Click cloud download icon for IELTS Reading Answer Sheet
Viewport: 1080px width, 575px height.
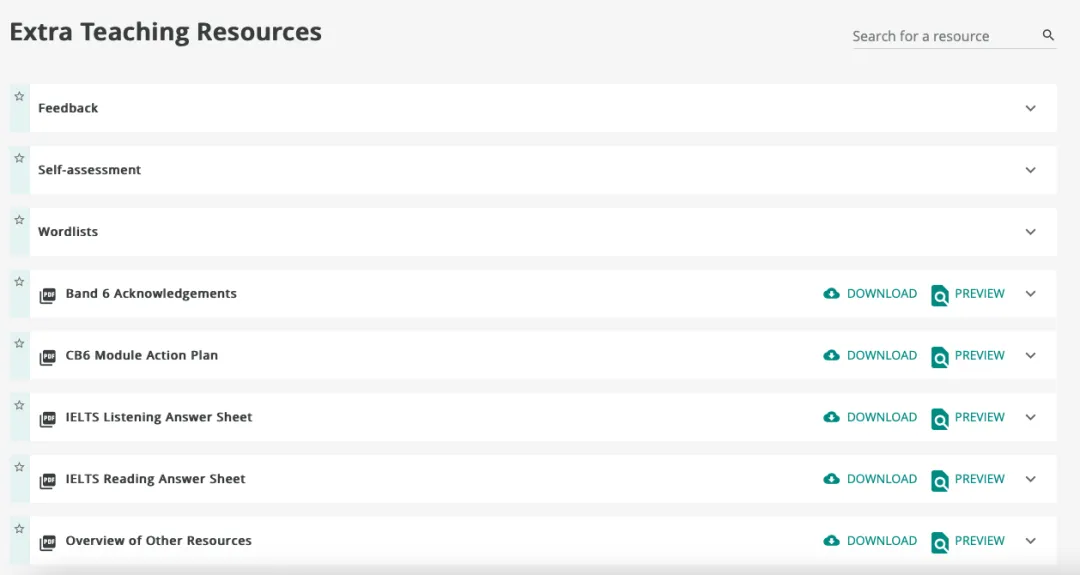(x=831, y=479)
